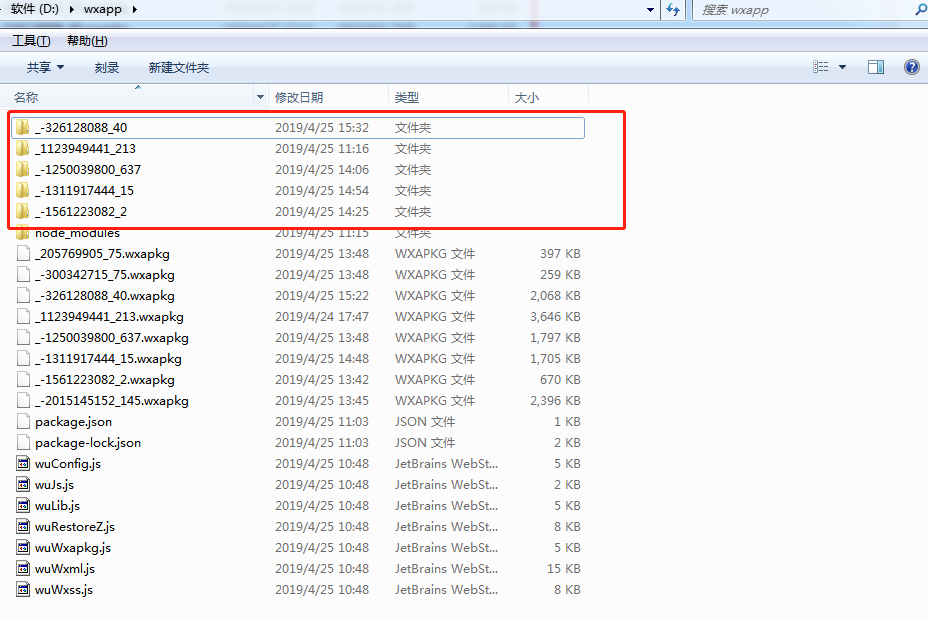928x618 pixels.
Task: Select file icon of _-300342715_75.wxapkg
Action: [23, 275]
